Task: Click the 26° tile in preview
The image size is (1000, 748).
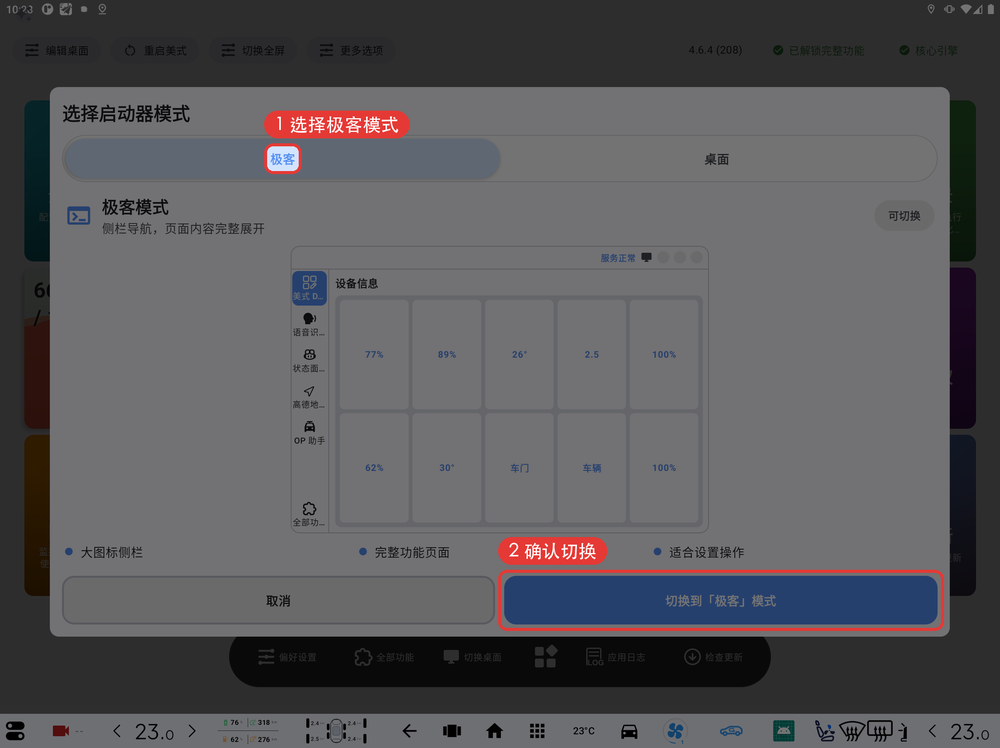Action: coord(519,355)
